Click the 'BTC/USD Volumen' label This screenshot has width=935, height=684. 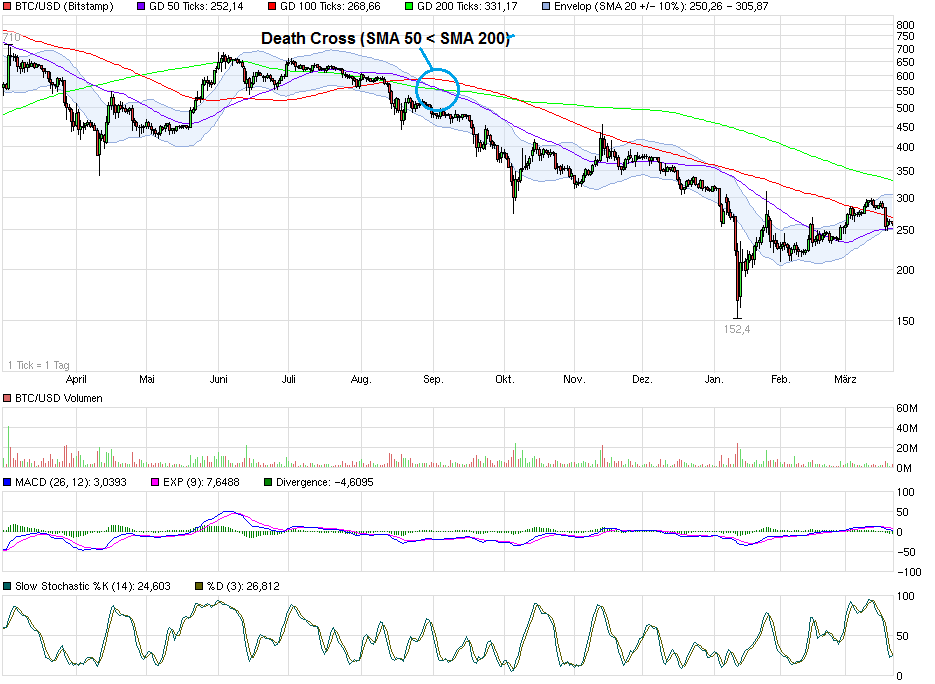pos(58,398)
